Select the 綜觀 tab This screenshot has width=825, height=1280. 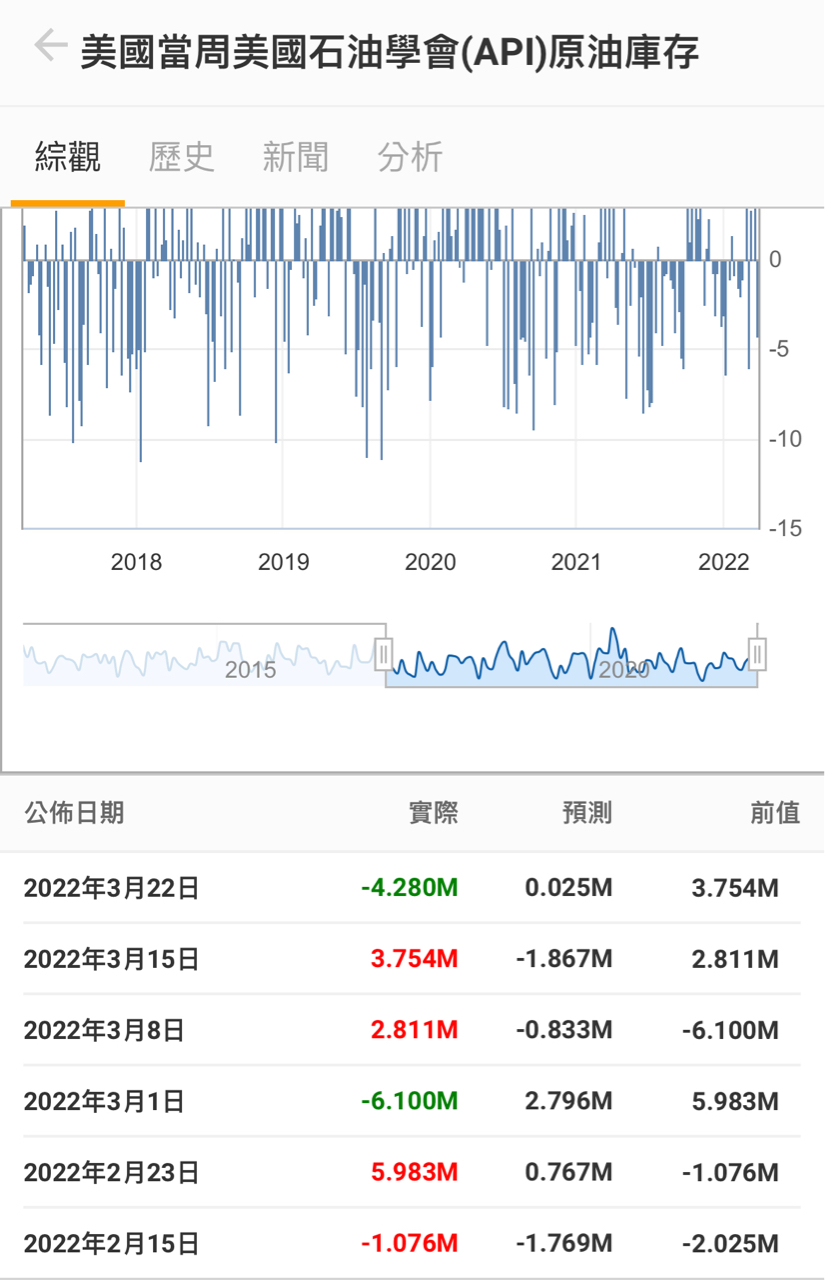pyautogui.click(x=68, y=157)
